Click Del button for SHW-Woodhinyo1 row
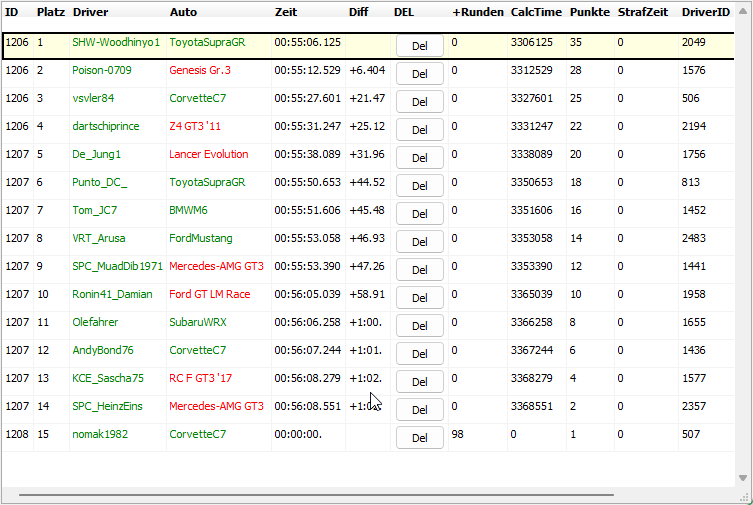 click(x=420, y=46)
